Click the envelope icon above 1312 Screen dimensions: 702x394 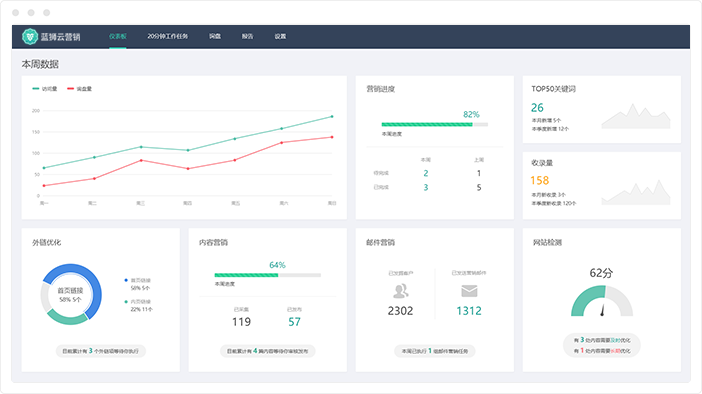pyautogui.click(x=469, y=291)
